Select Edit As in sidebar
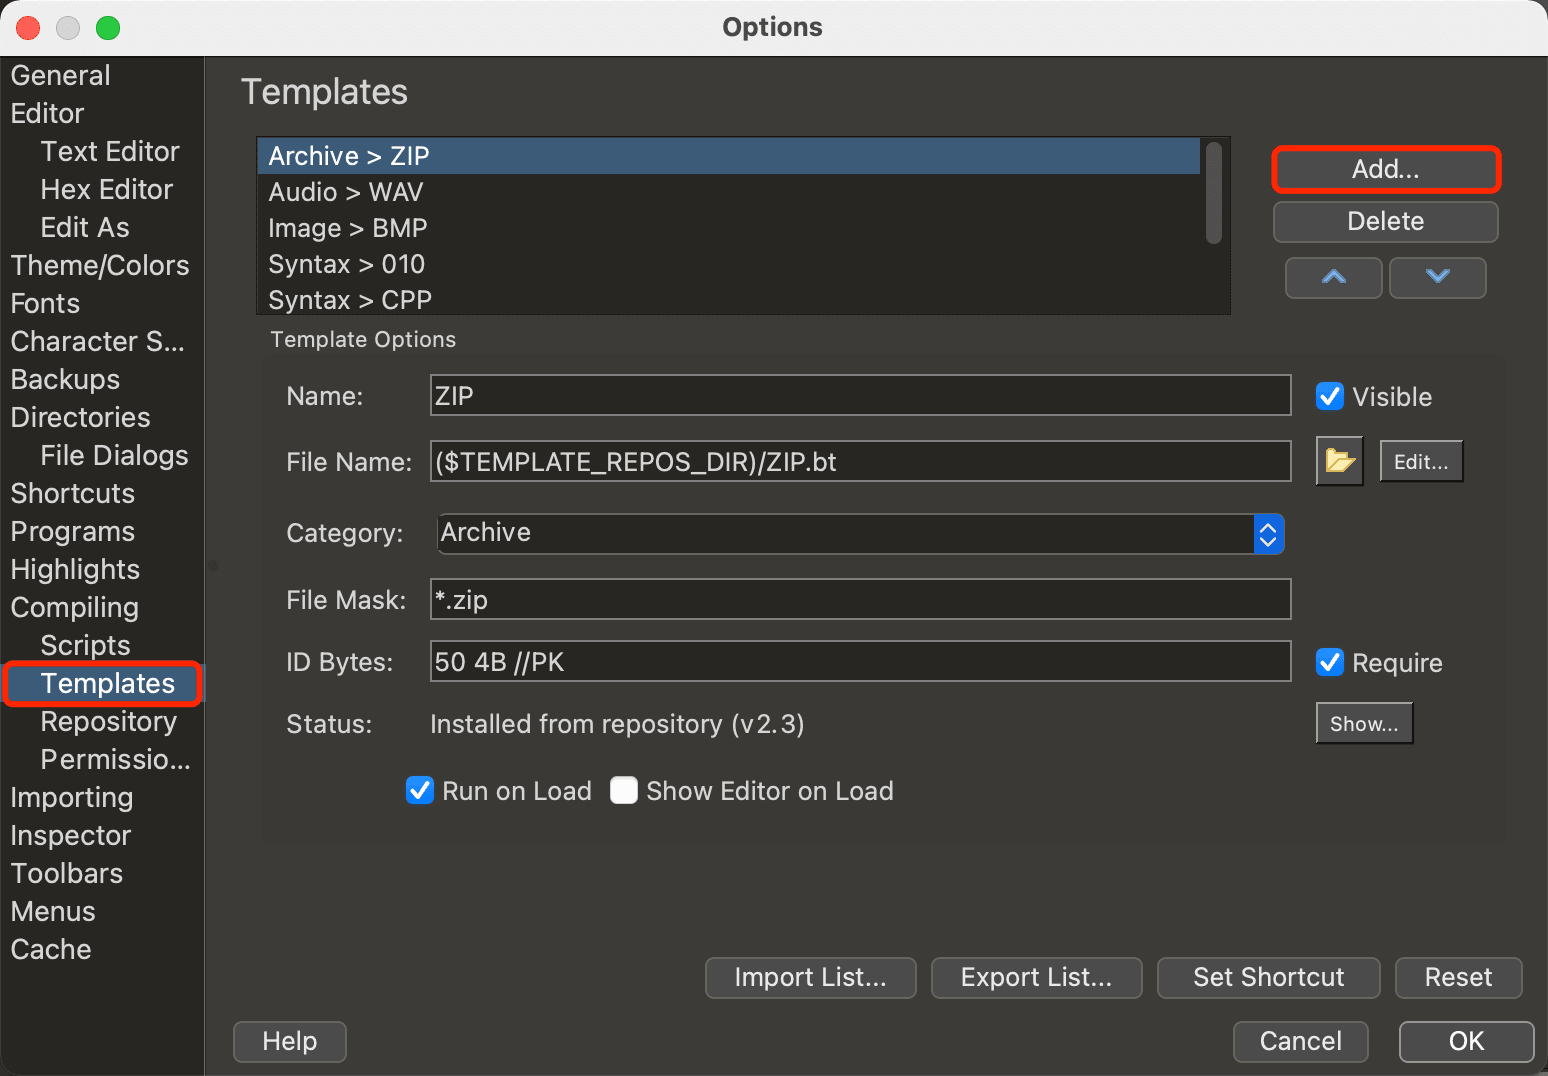The width and height of the screenshot is (1548, 1076). click(x=85, y=227)
